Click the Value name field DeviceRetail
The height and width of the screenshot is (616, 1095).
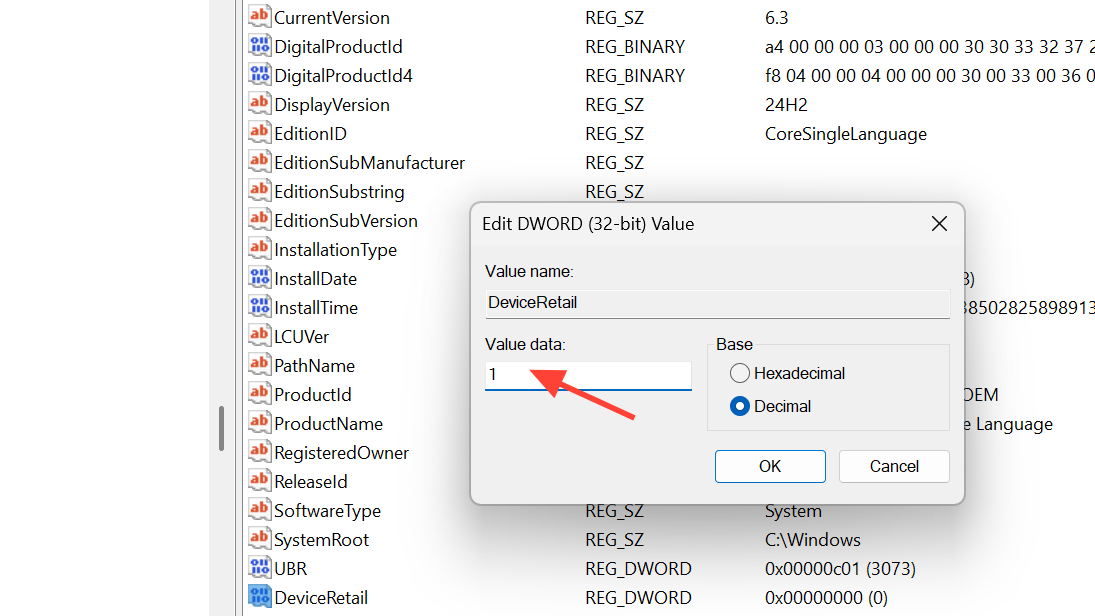[717, 302]
